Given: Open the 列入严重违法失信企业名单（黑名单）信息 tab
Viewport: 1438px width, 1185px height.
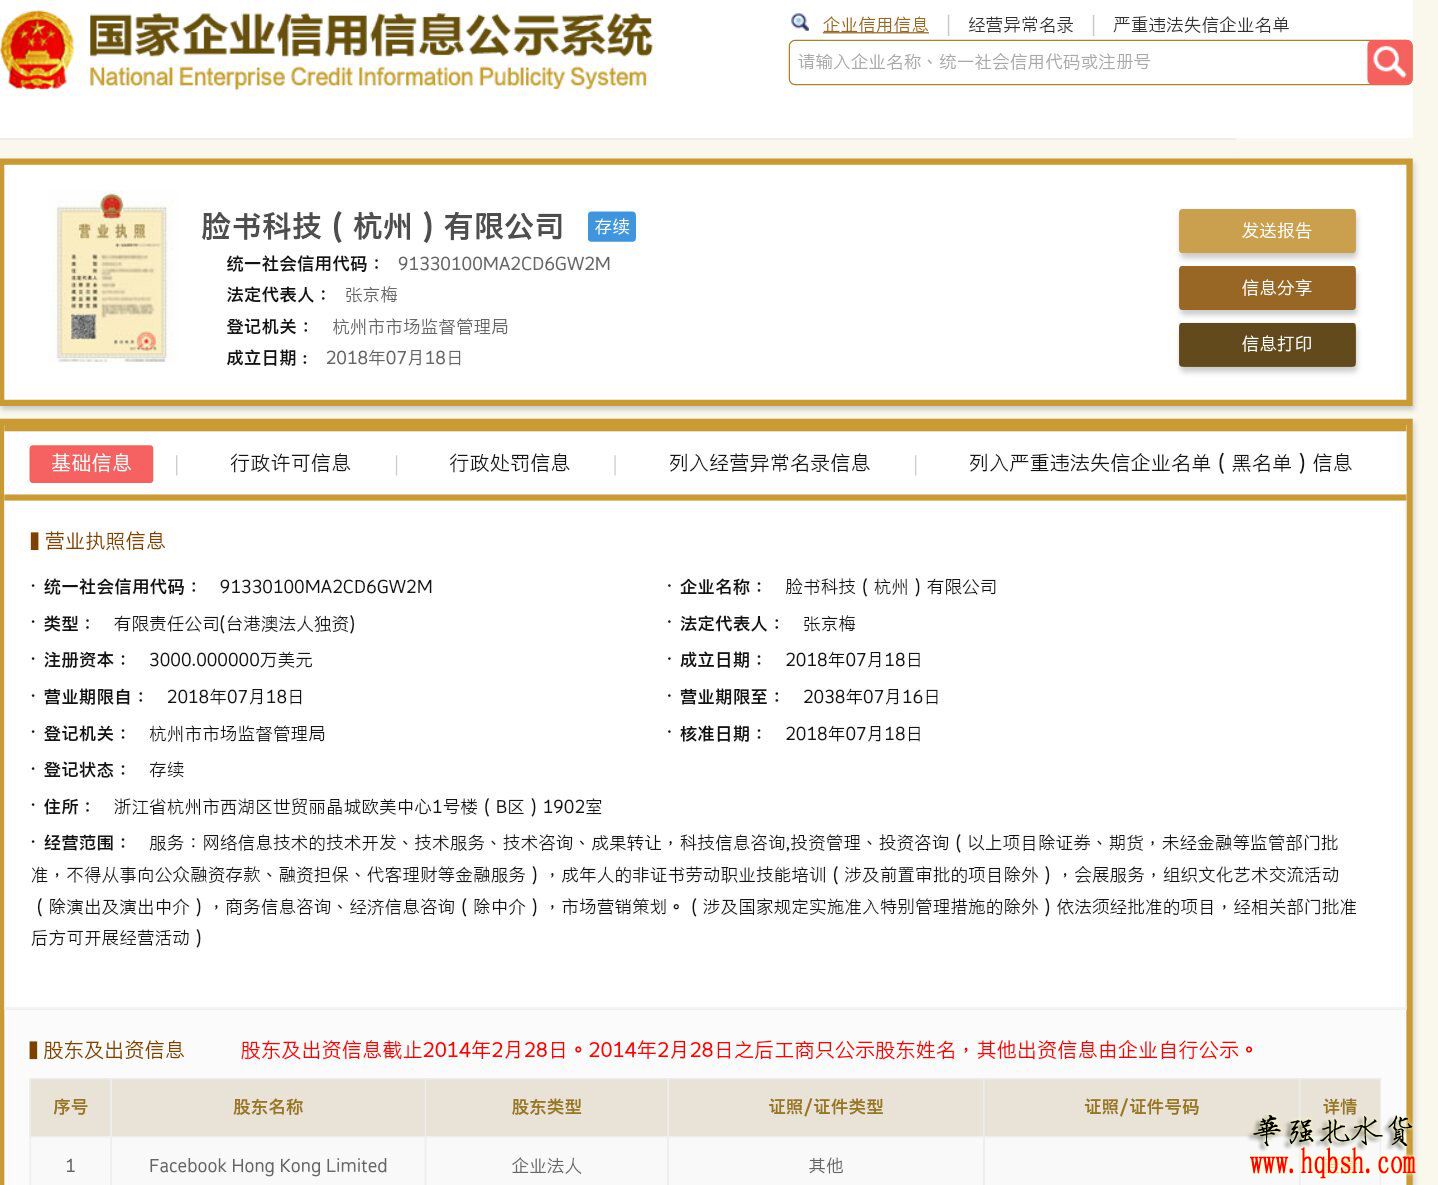Looking at the screenshot, I should (1160, 463).
